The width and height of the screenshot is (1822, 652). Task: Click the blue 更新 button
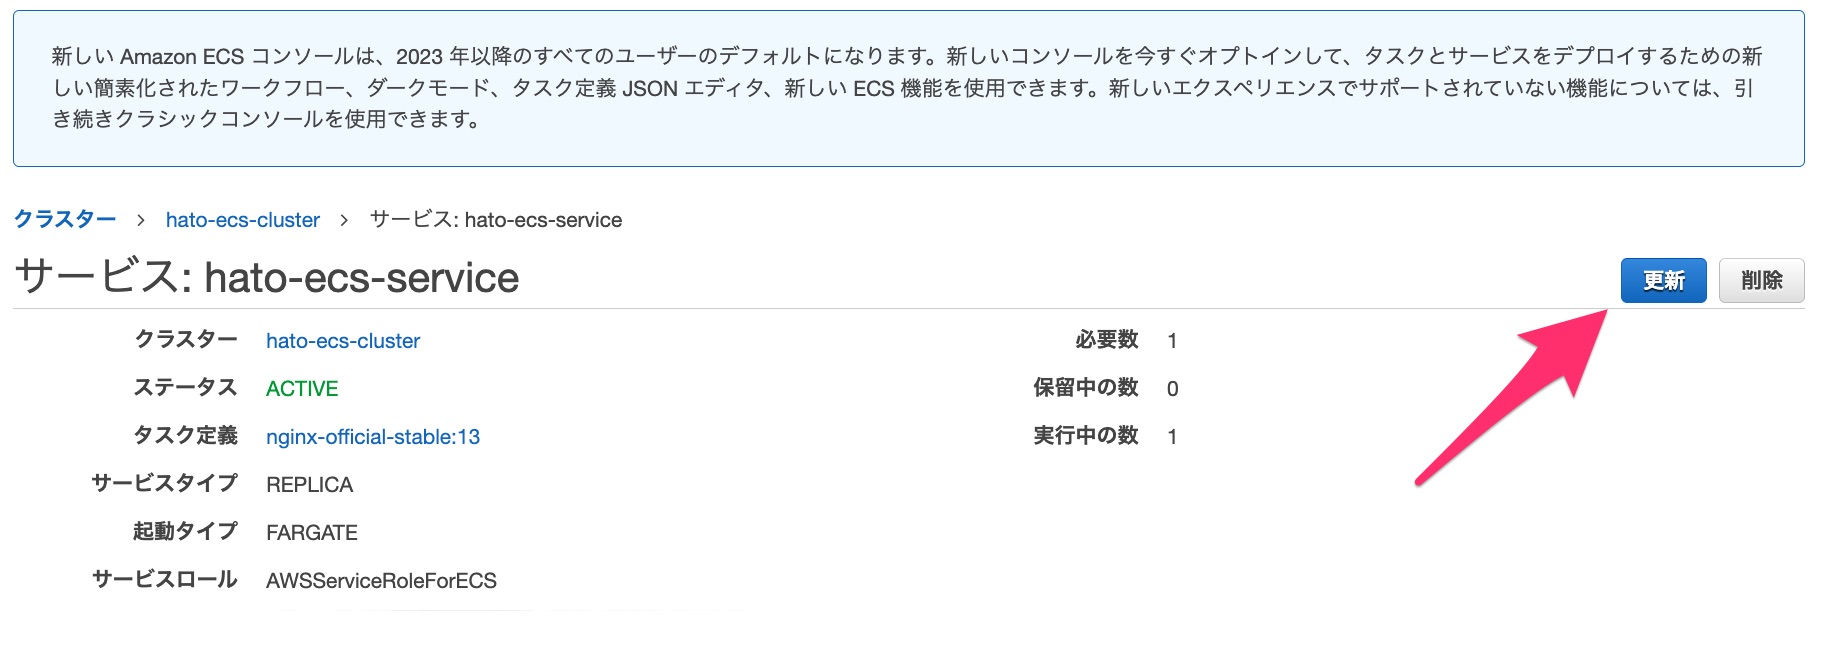(x=1662, y=280)
